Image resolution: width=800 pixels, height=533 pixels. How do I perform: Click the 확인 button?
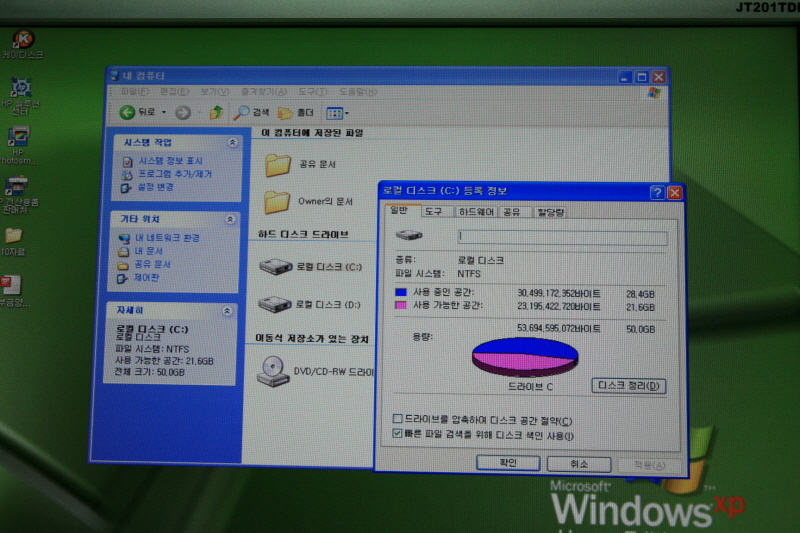(508, 463)
